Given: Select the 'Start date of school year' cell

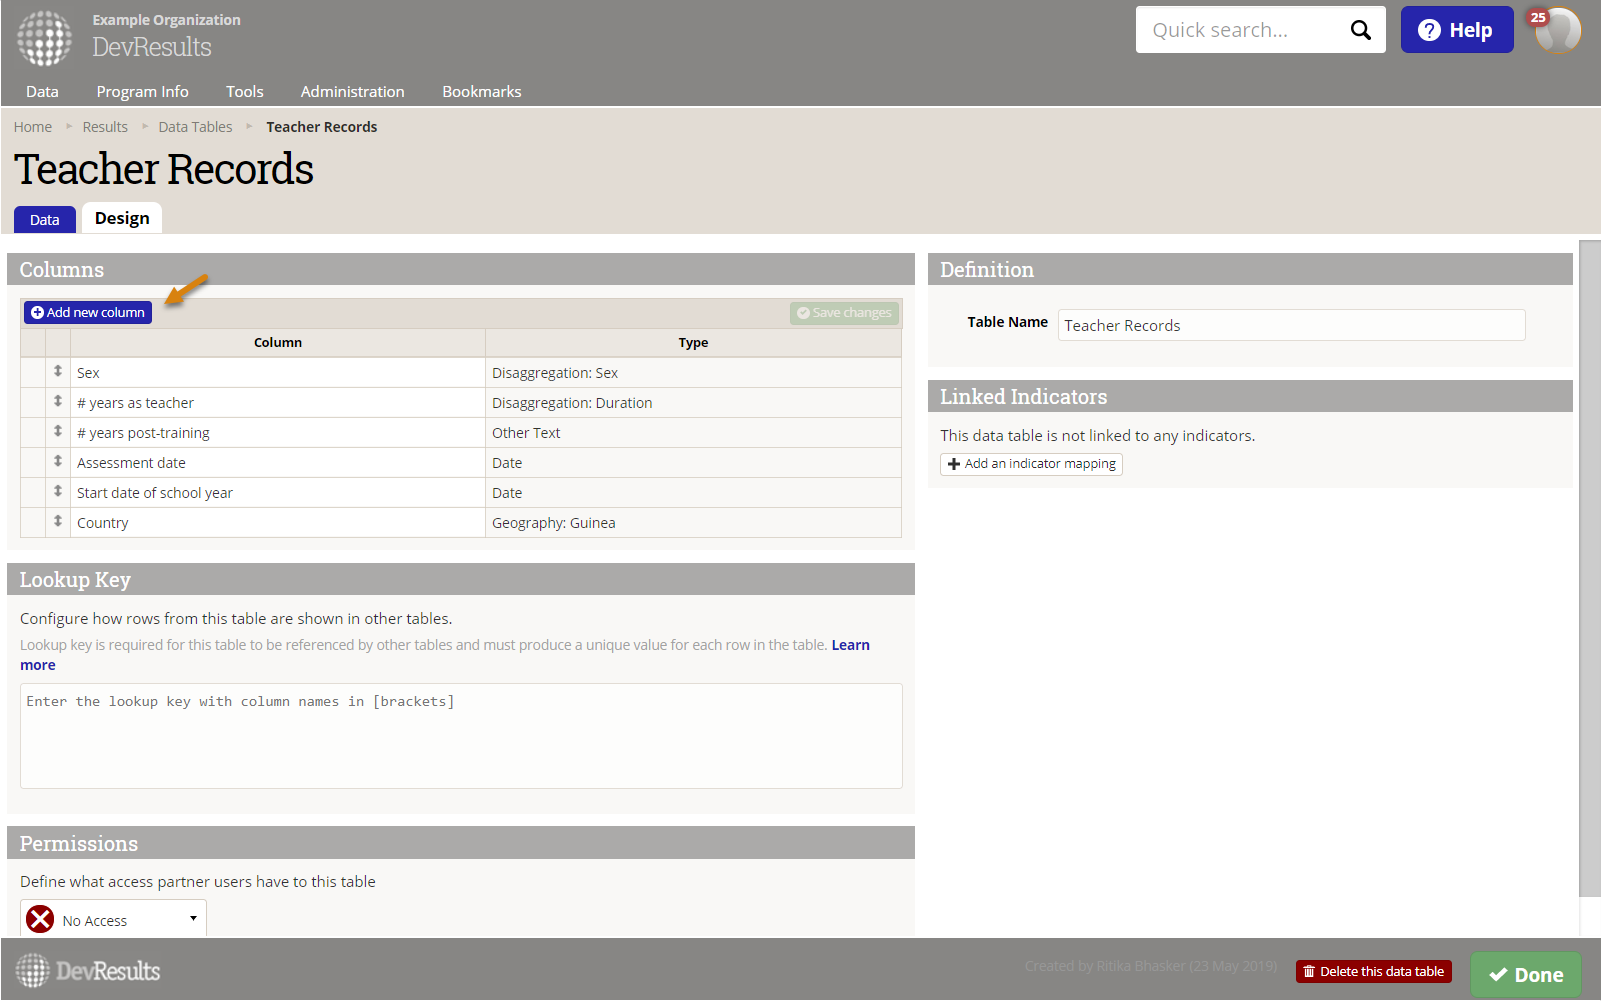Looking at the screenshot, I should [278, 493].
